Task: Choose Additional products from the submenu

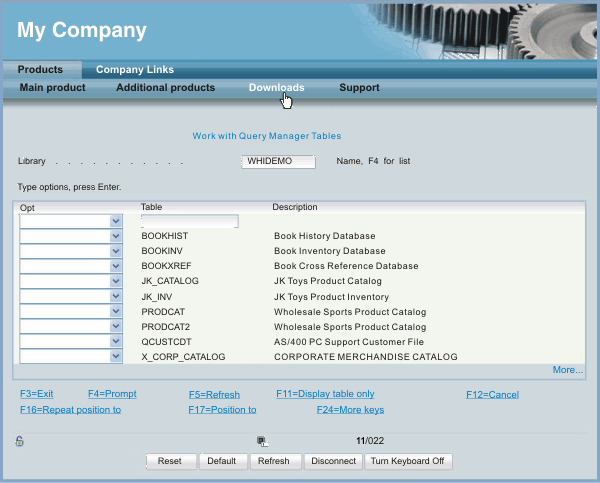Action: pos(165,88)
